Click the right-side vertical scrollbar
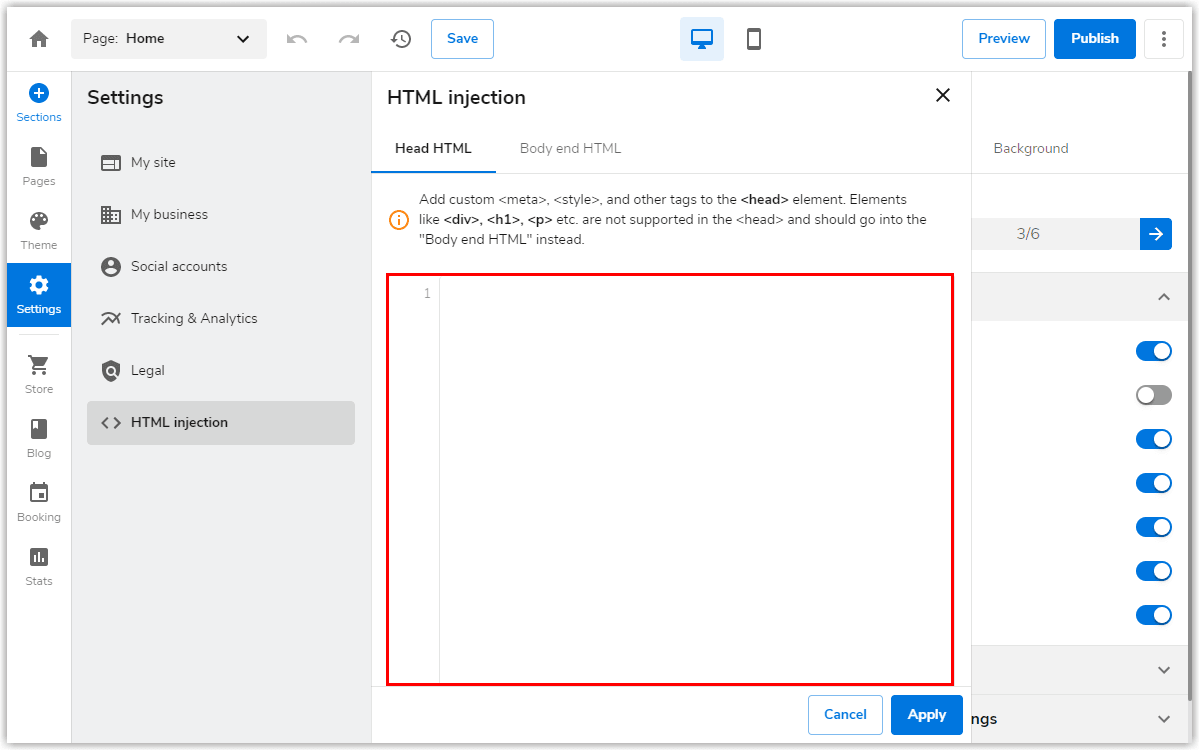This screenshot has height=751, width=1200. point(1188,385)
